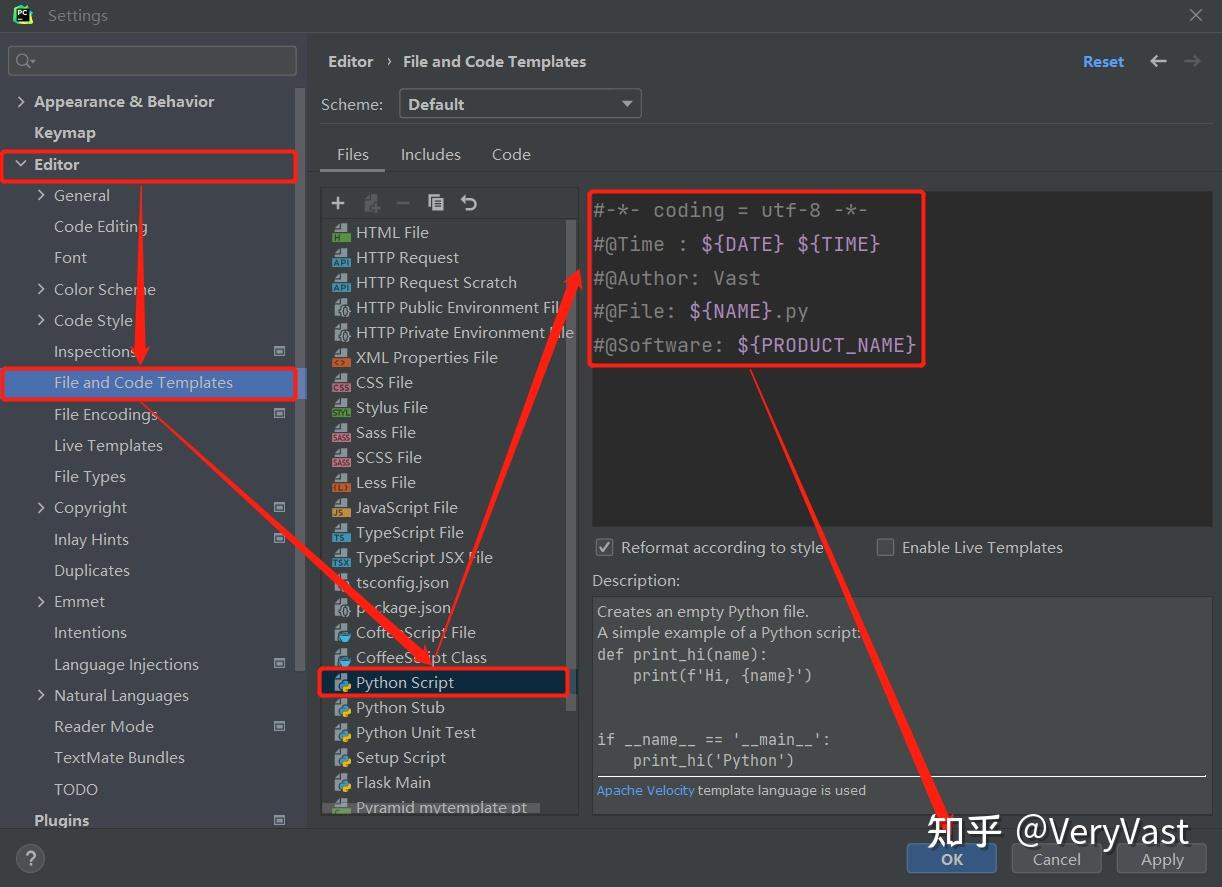
Task: Click the magnifier icon in settings search
Action: pos(25,61)
